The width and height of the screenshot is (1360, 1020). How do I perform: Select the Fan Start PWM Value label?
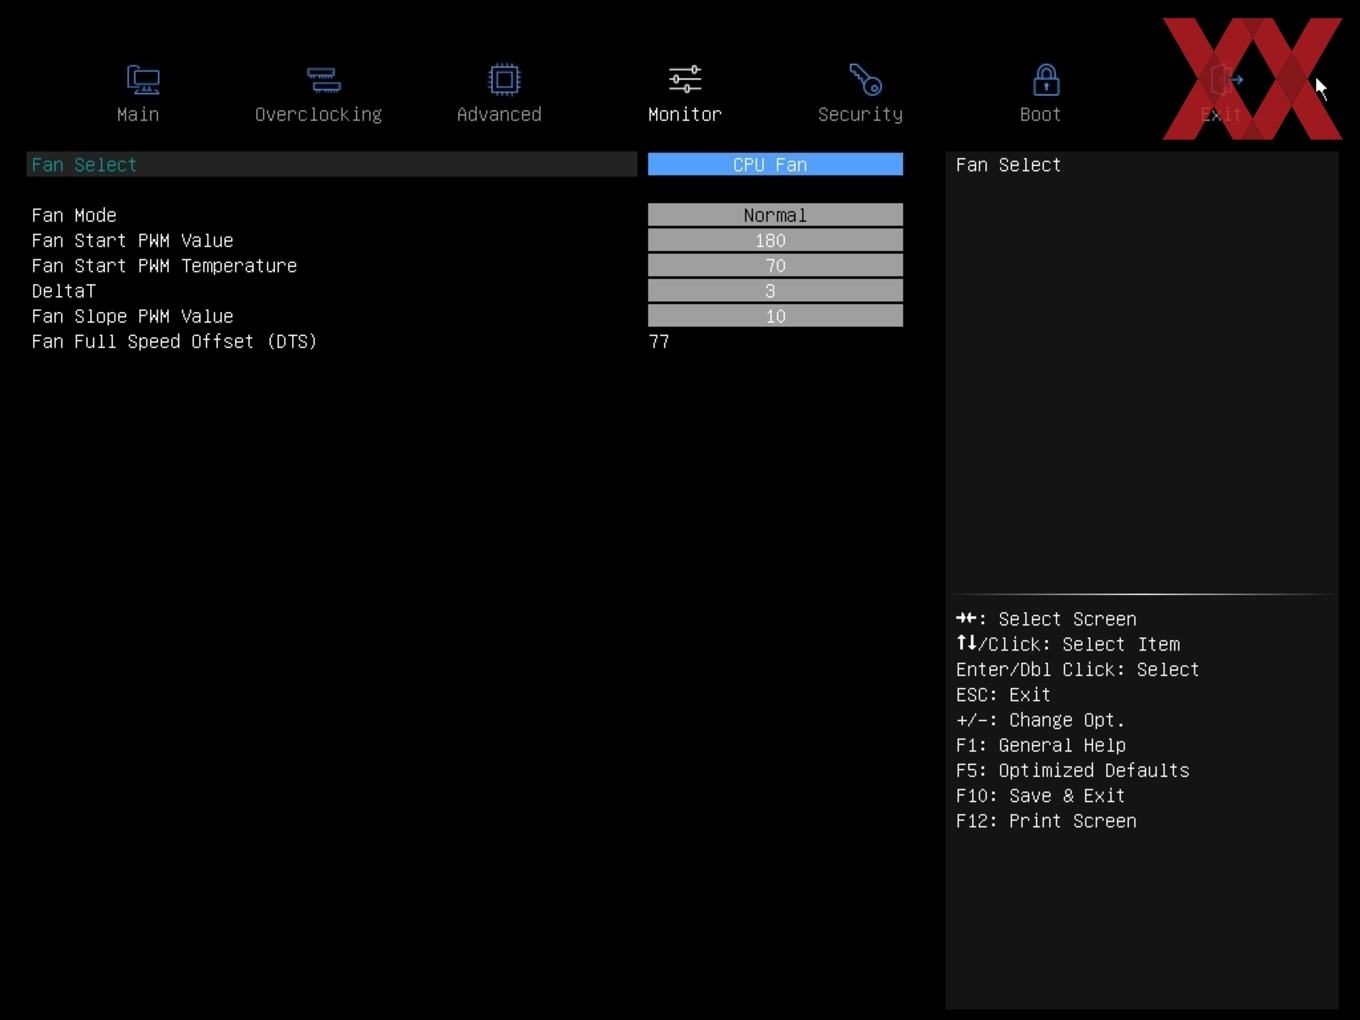pyautogui.click(x=132, y=240)
